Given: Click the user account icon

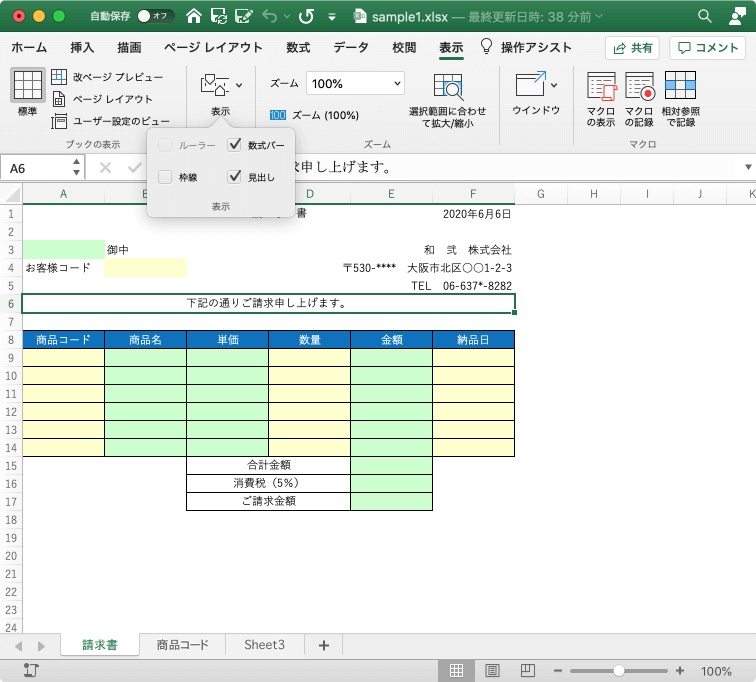Looking at the screenshot, I should (737, 16).
